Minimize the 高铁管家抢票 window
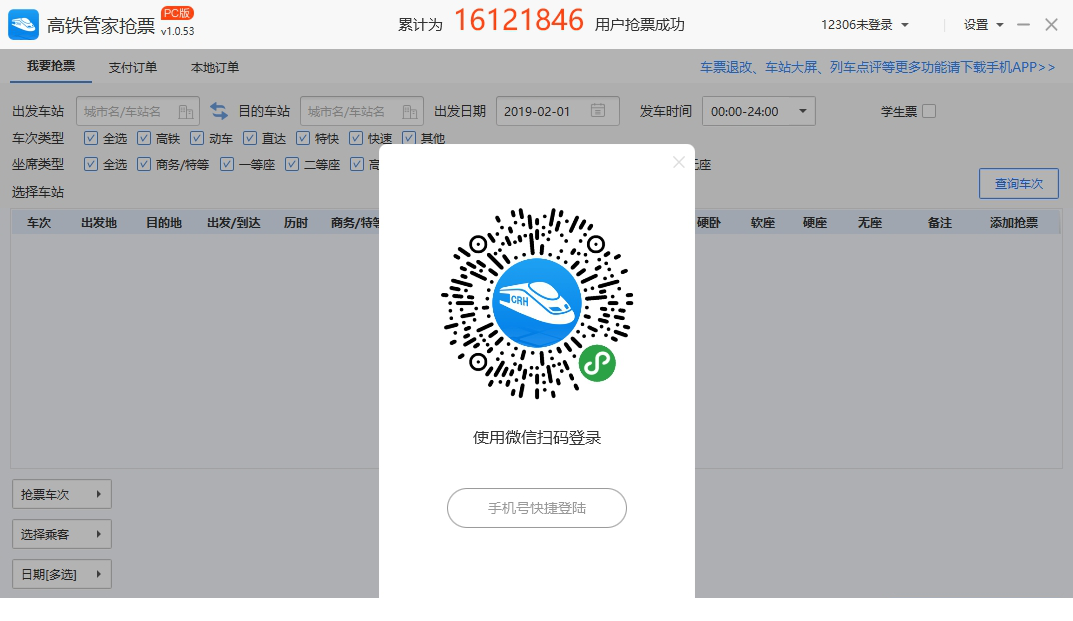Screen dimensions: 1073x621 tap(1024, 25)
